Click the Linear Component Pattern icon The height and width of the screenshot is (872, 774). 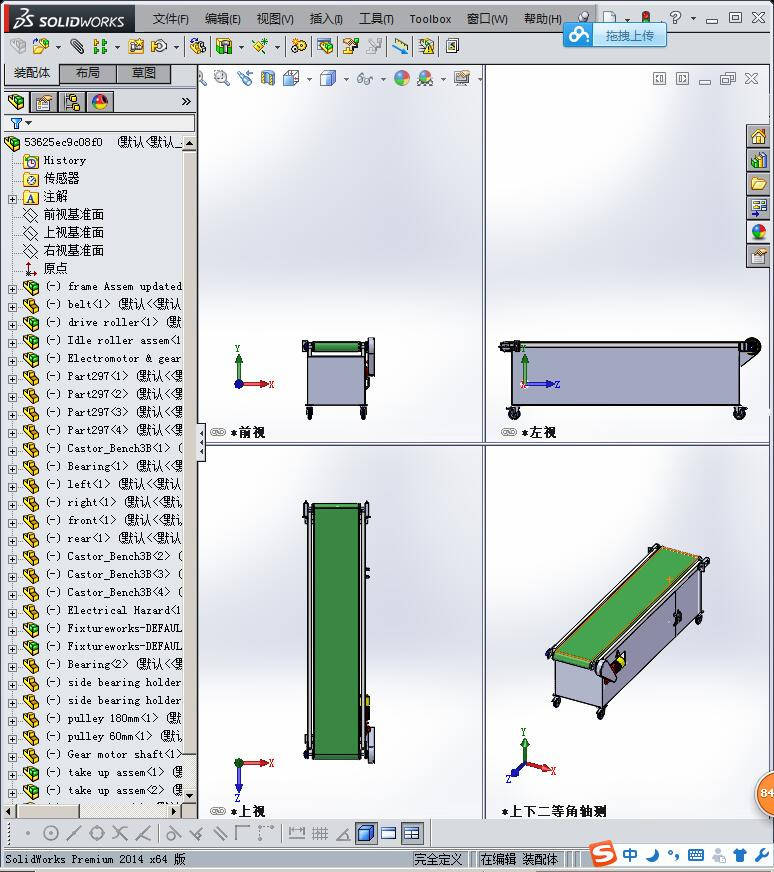click(100, 46)
